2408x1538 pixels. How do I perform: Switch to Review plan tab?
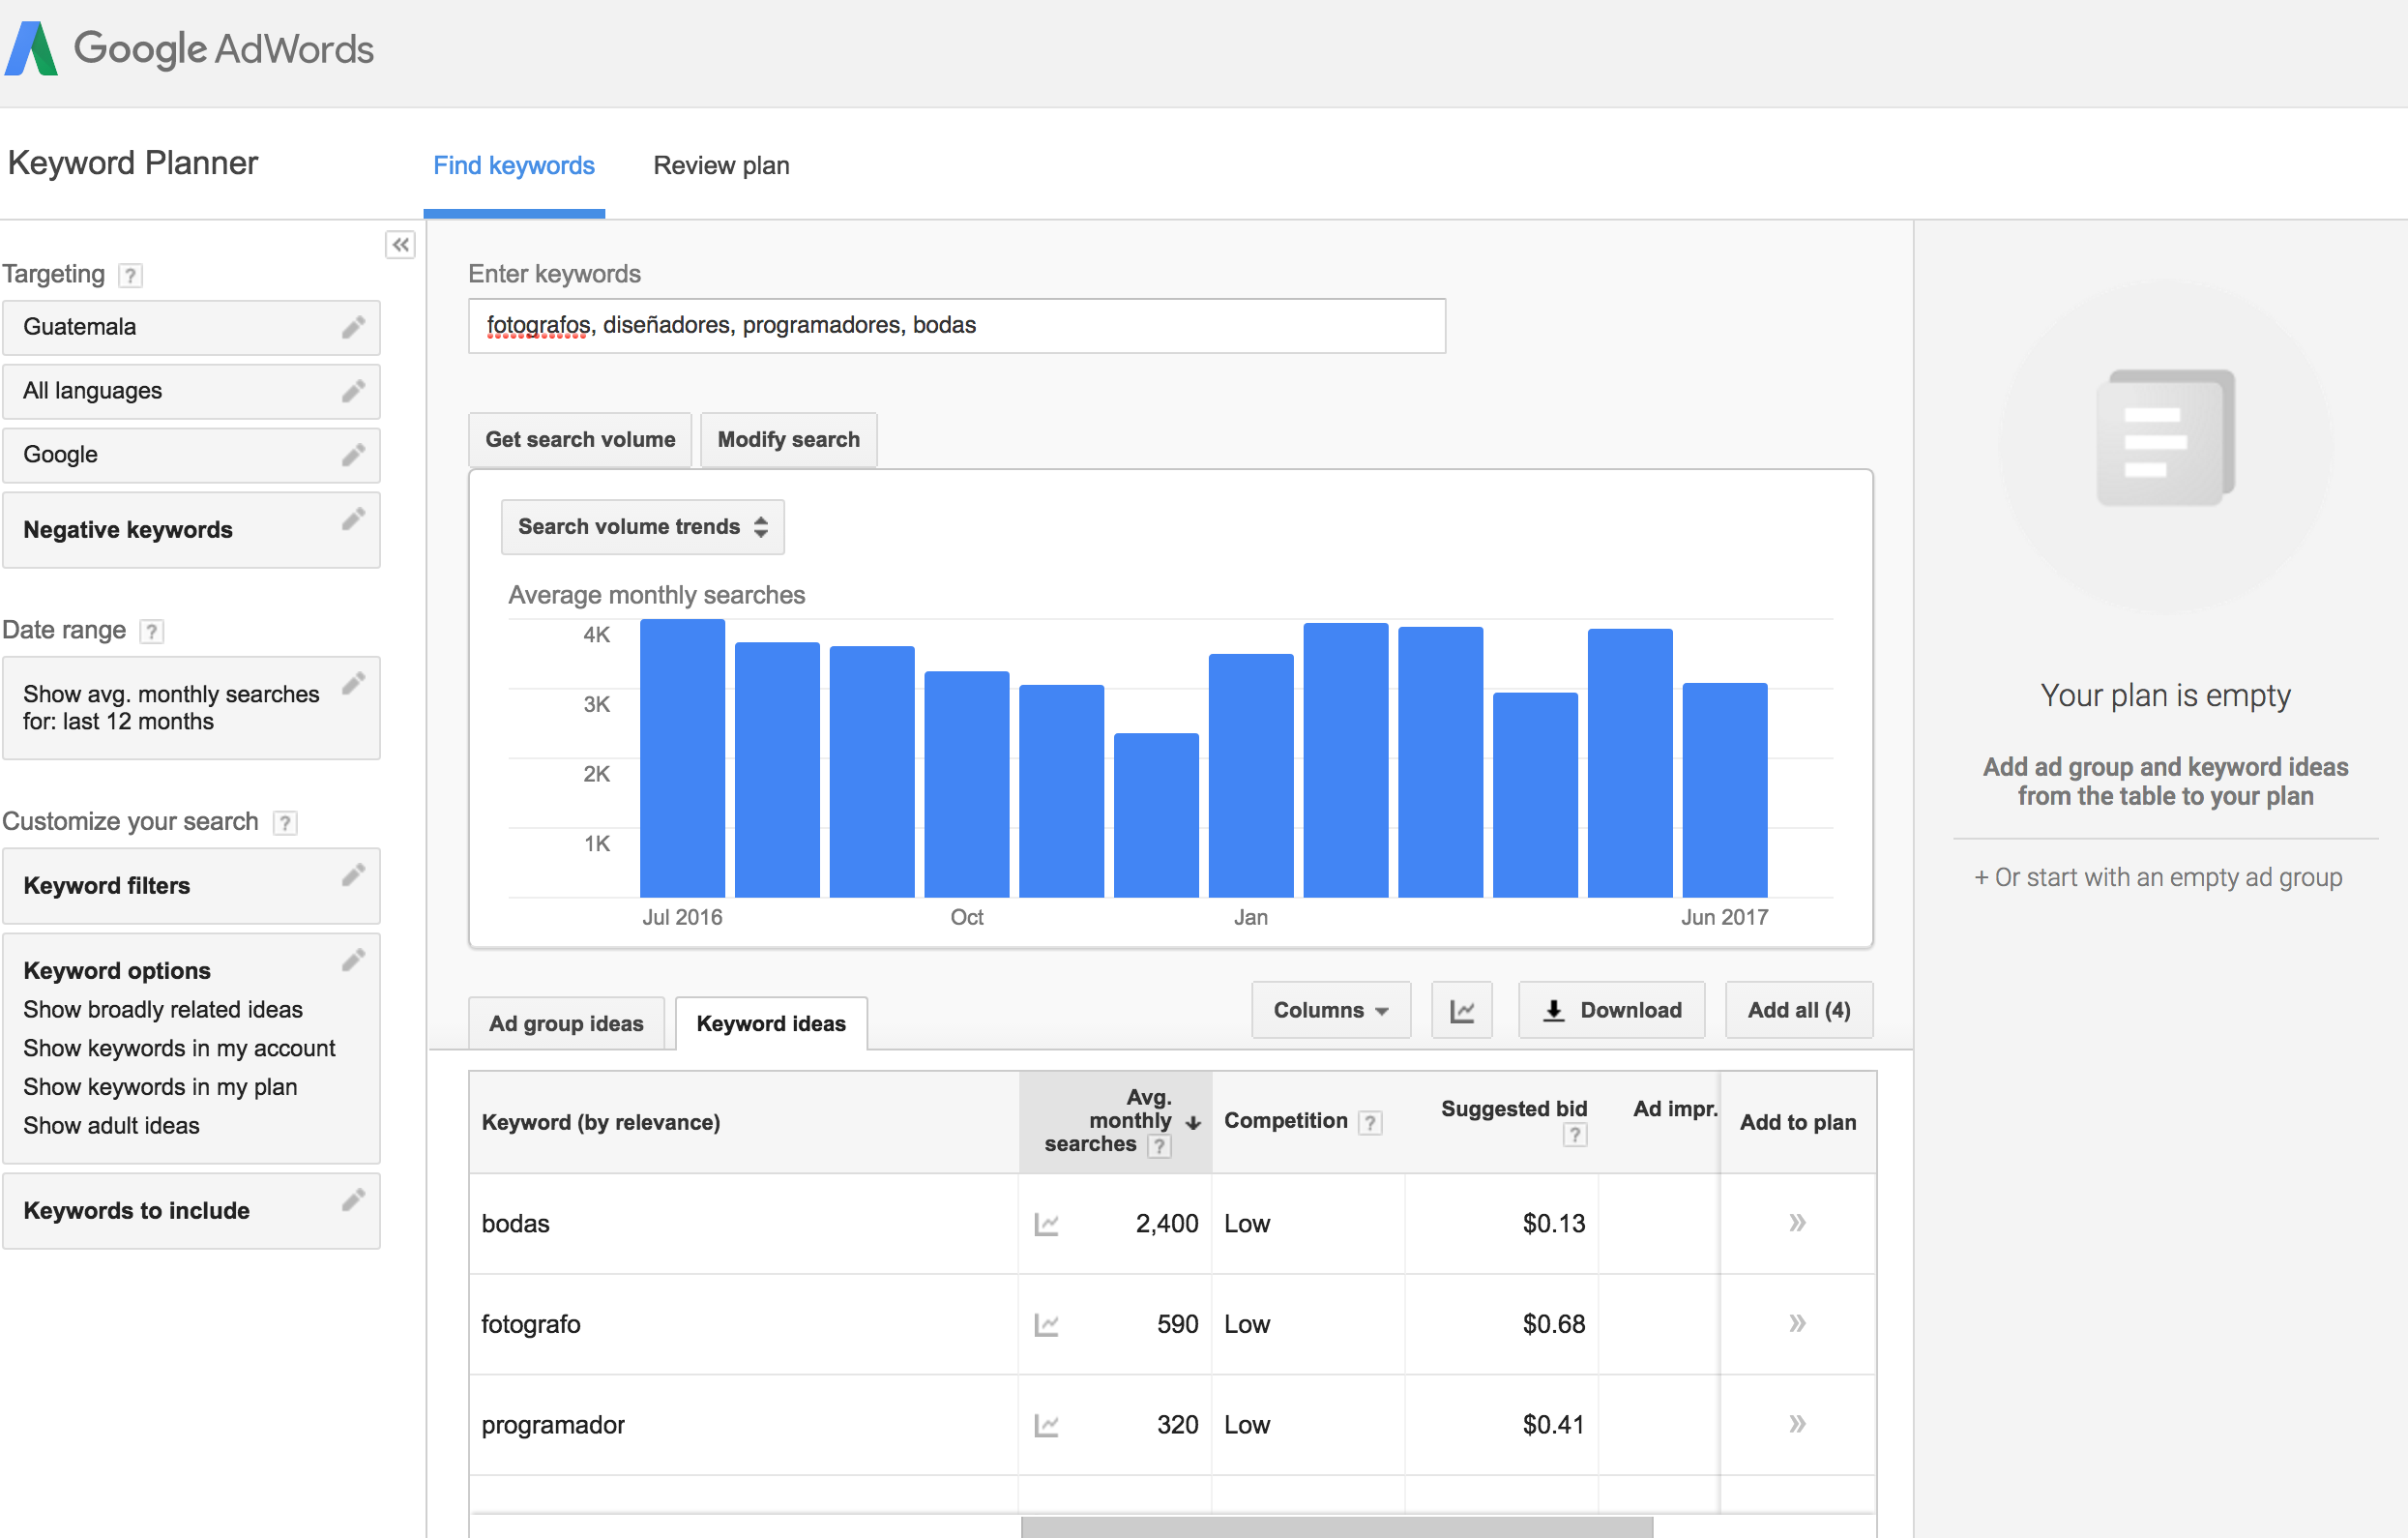coord(721,166)
